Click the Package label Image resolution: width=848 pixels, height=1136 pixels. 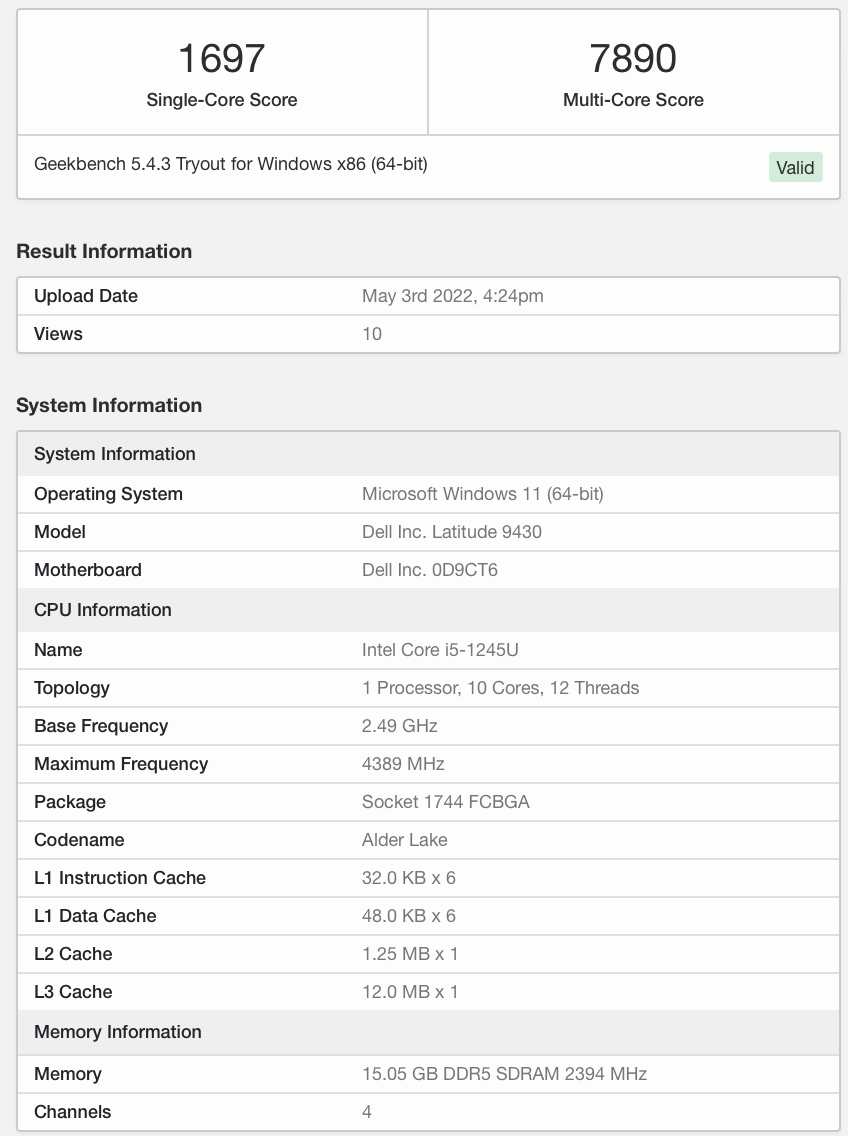(x=70, y=802)
